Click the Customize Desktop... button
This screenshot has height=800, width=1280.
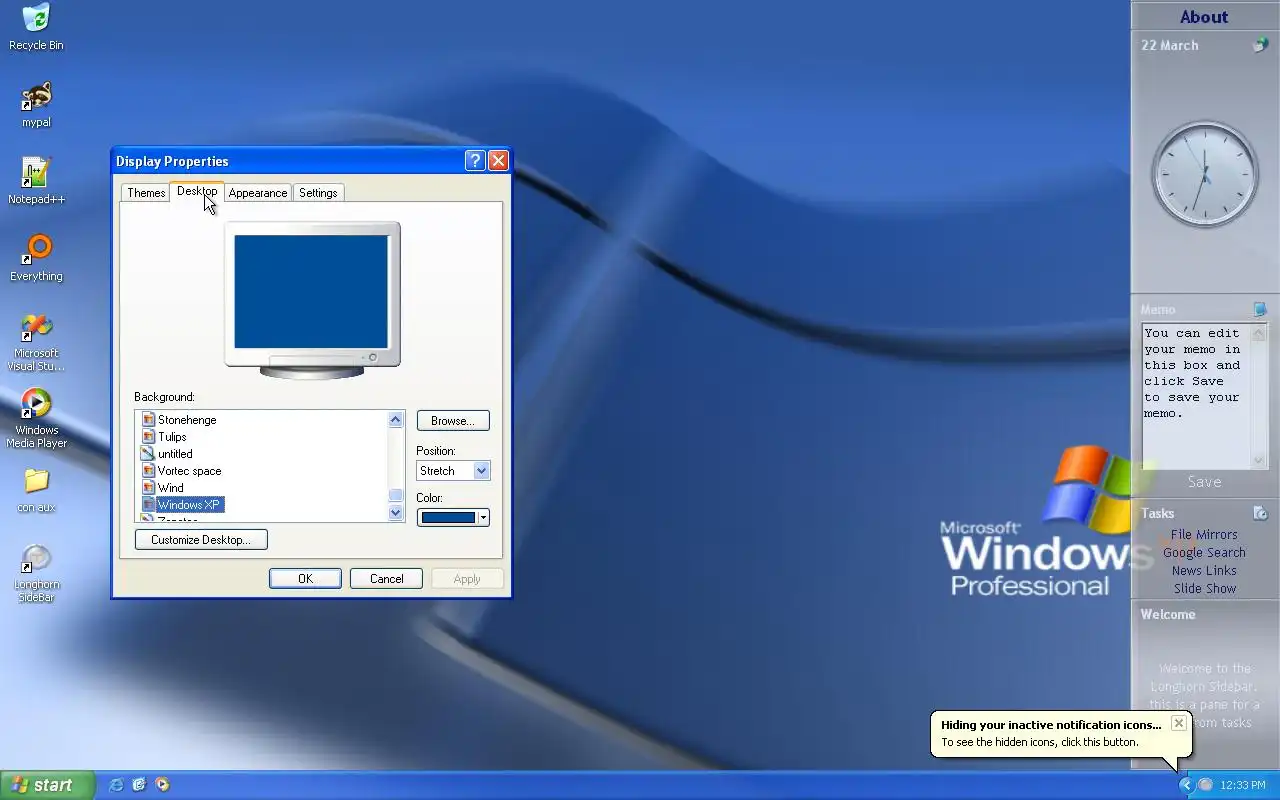point(201,540)
